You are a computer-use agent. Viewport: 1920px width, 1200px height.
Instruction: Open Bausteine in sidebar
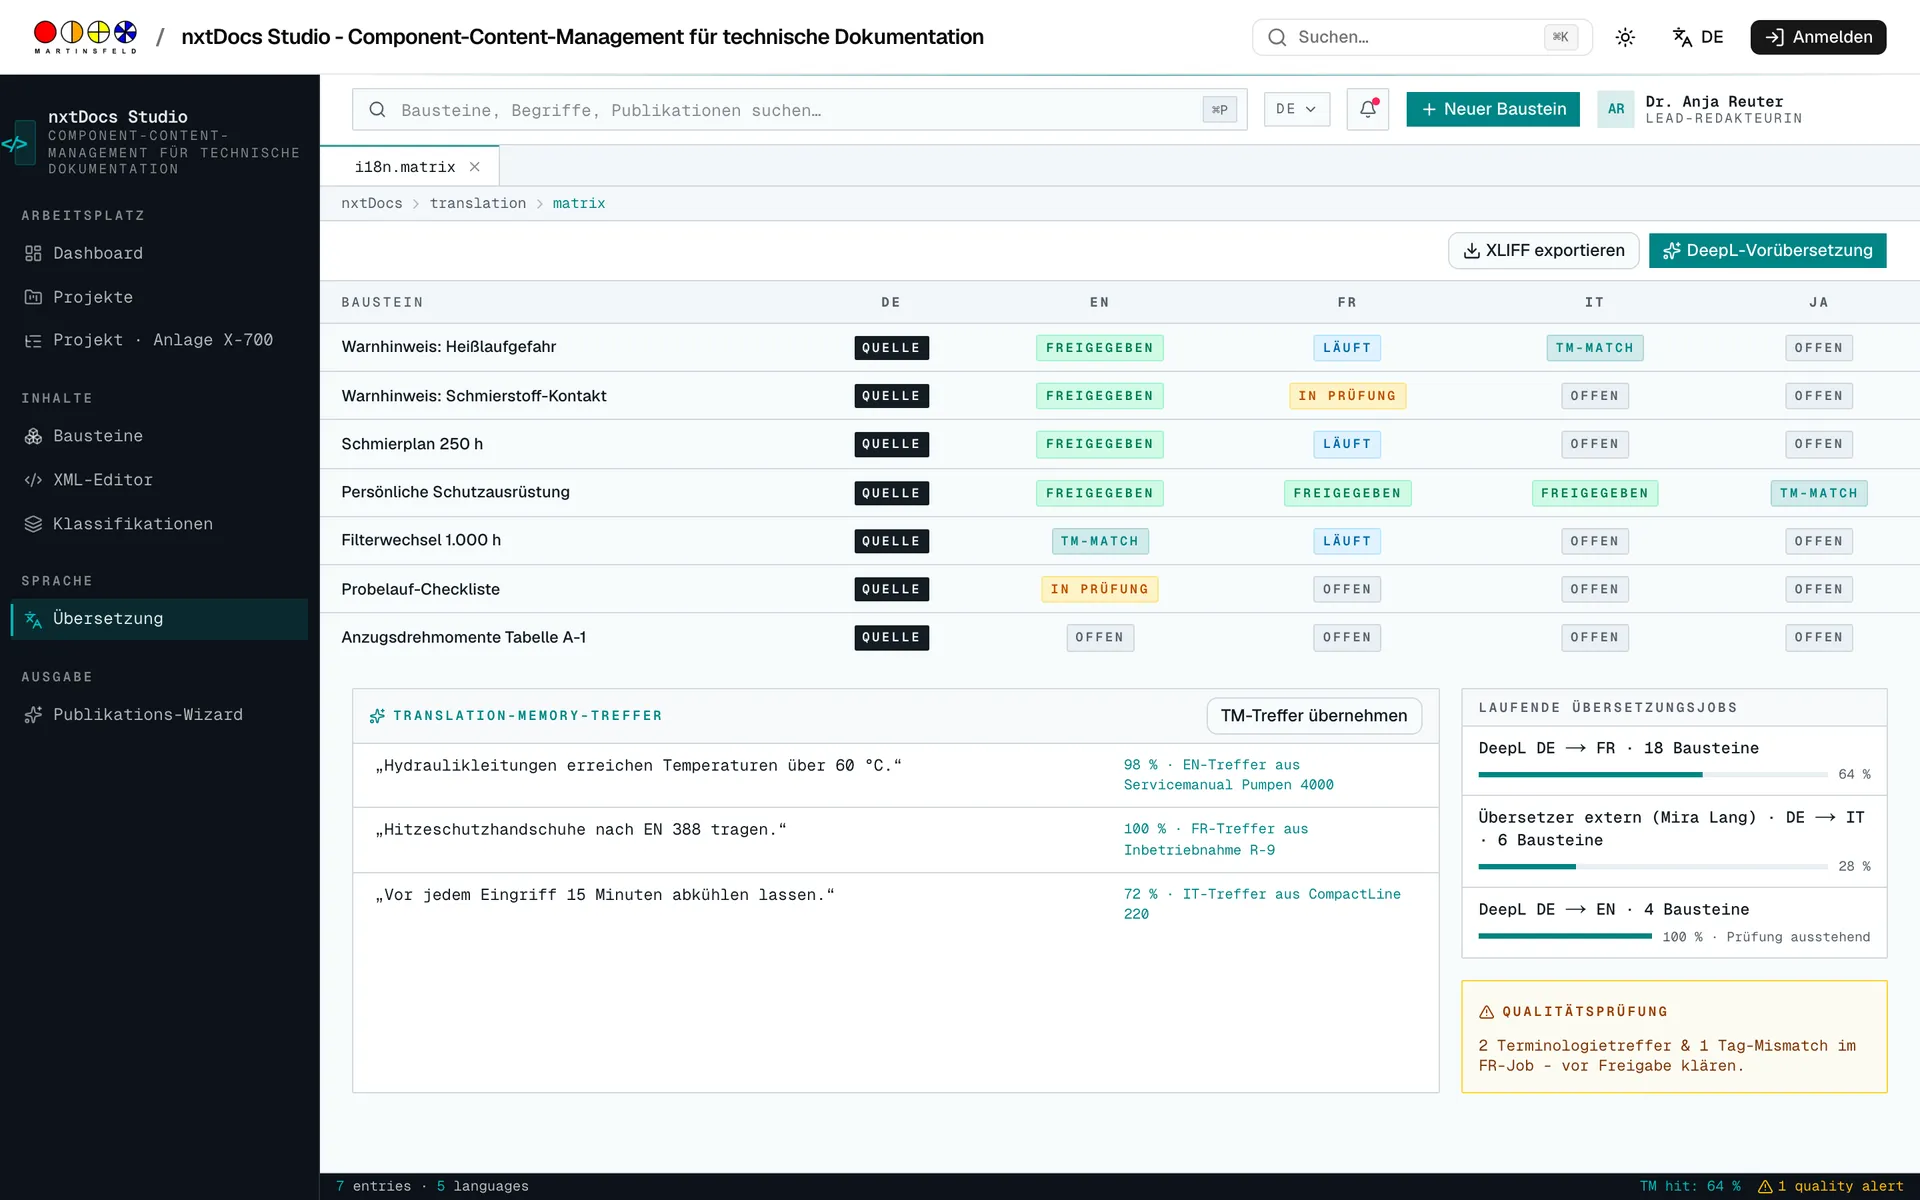tap(160, 436)
